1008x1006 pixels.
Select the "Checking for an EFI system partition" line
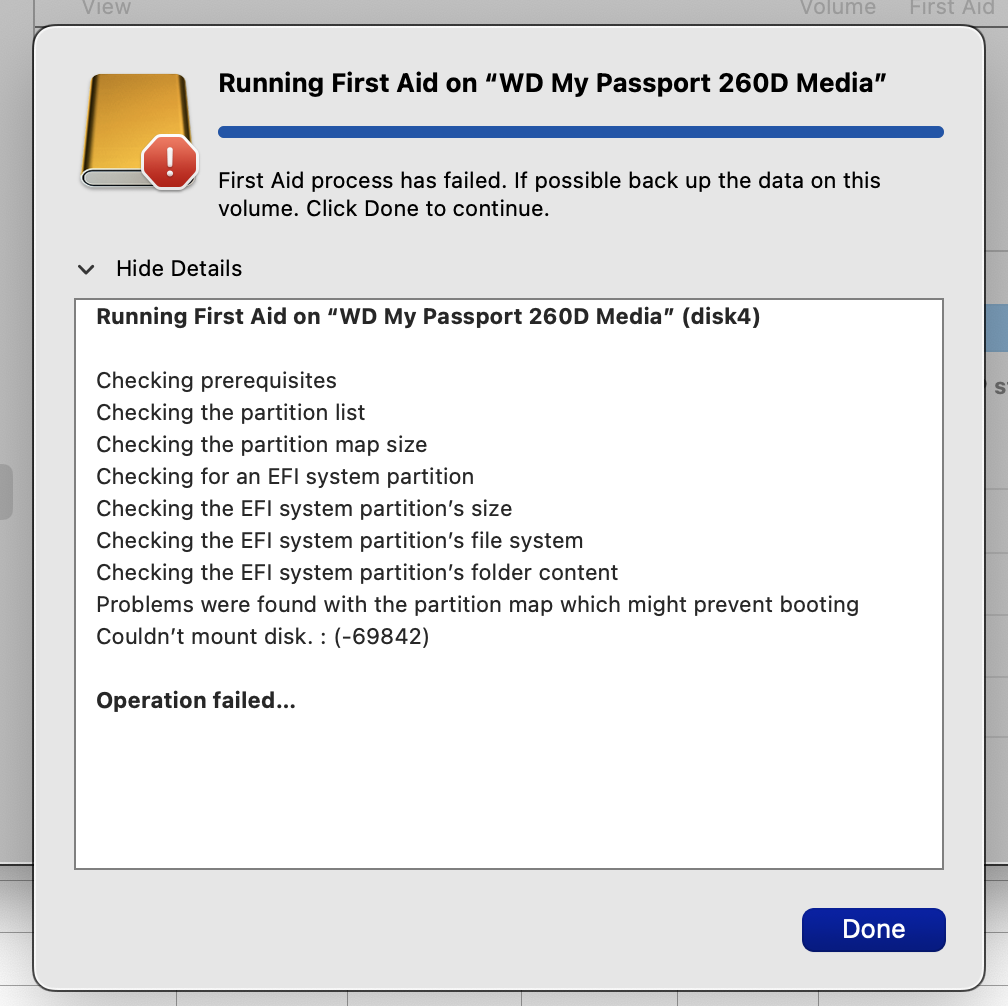(285, 477)
